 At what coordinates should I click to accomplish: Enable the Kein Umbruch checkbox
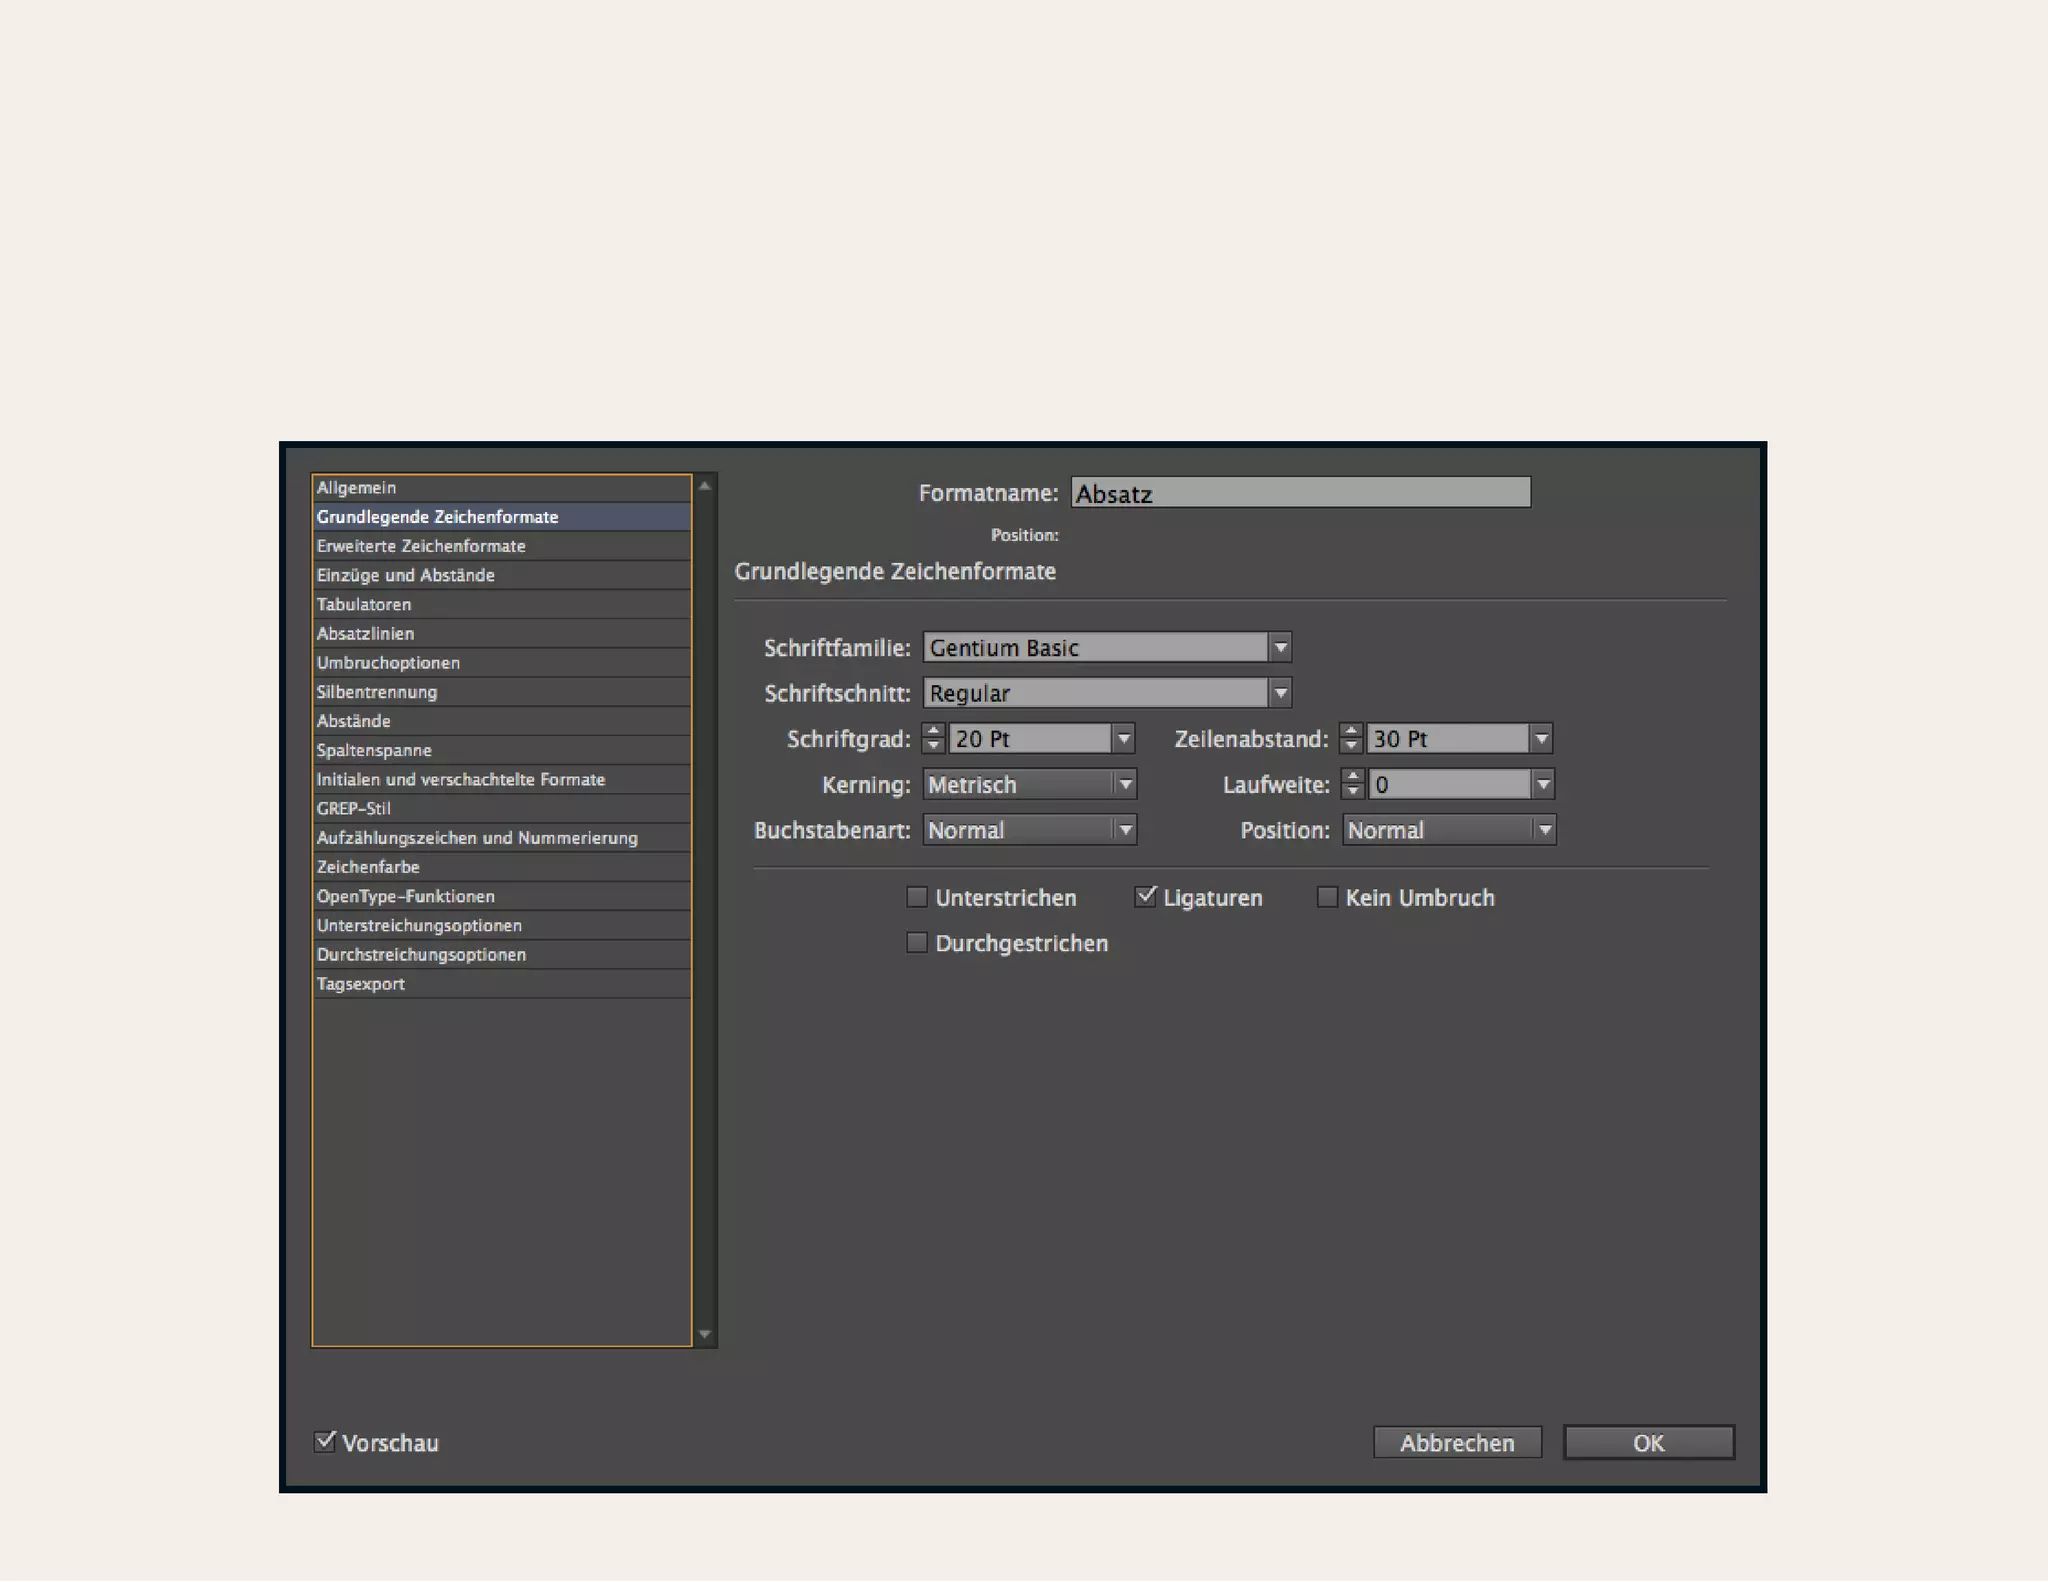[1327, 897]
